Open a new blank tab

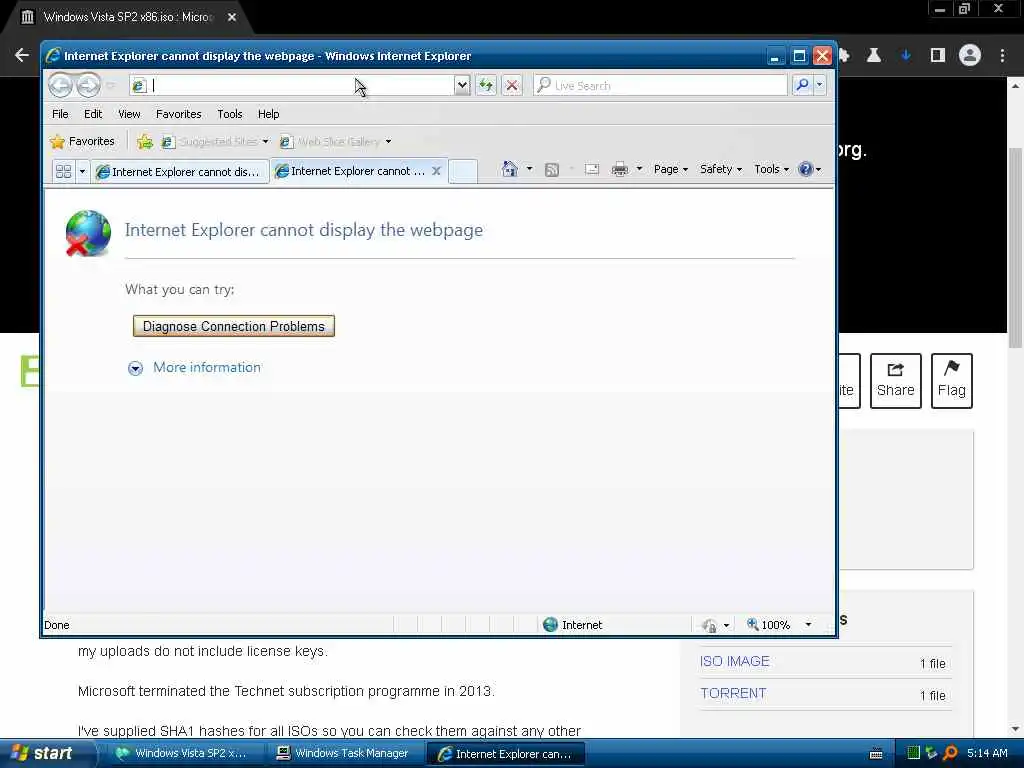pyautogui.click(x=463, y=171)
